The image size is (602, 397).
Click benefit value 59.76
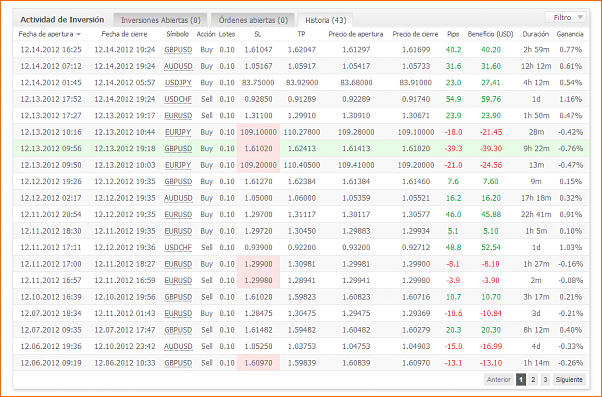[491, 99]
